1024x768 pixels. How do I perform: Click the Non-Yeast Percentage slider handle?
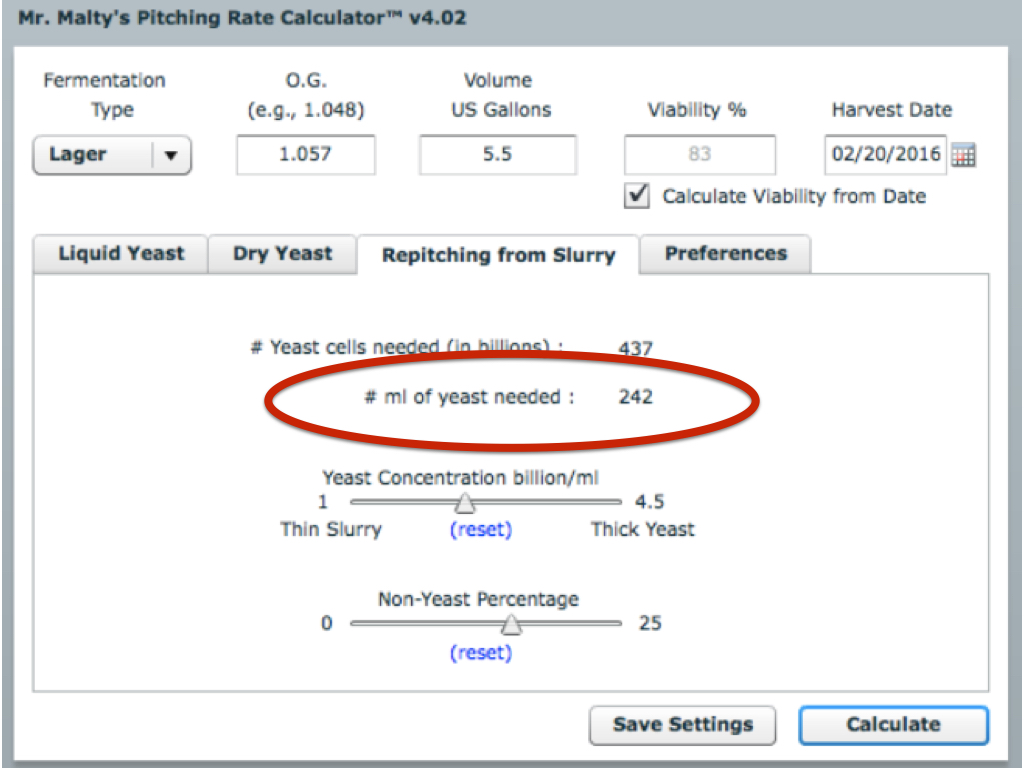[x=511, y=625]
